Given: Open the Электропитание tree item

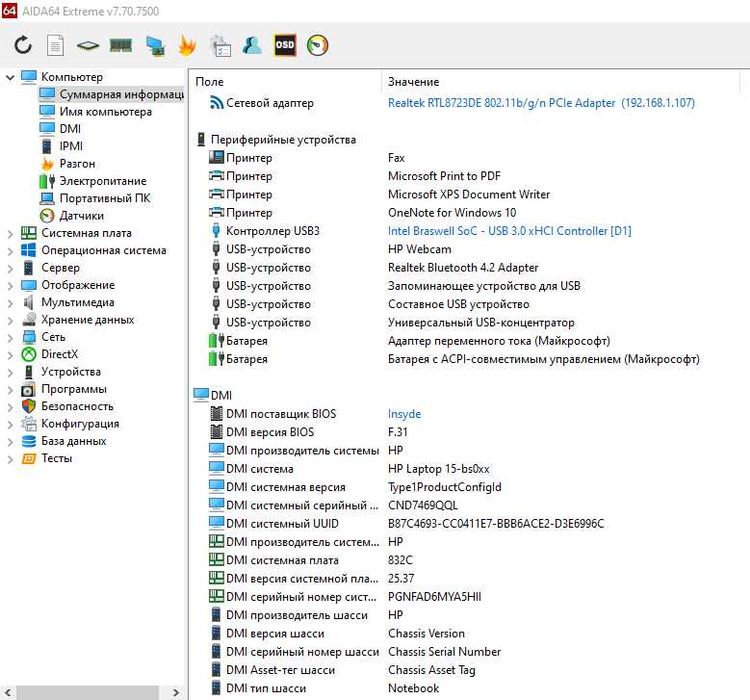Looking at the screenshot, I should 103,181.
